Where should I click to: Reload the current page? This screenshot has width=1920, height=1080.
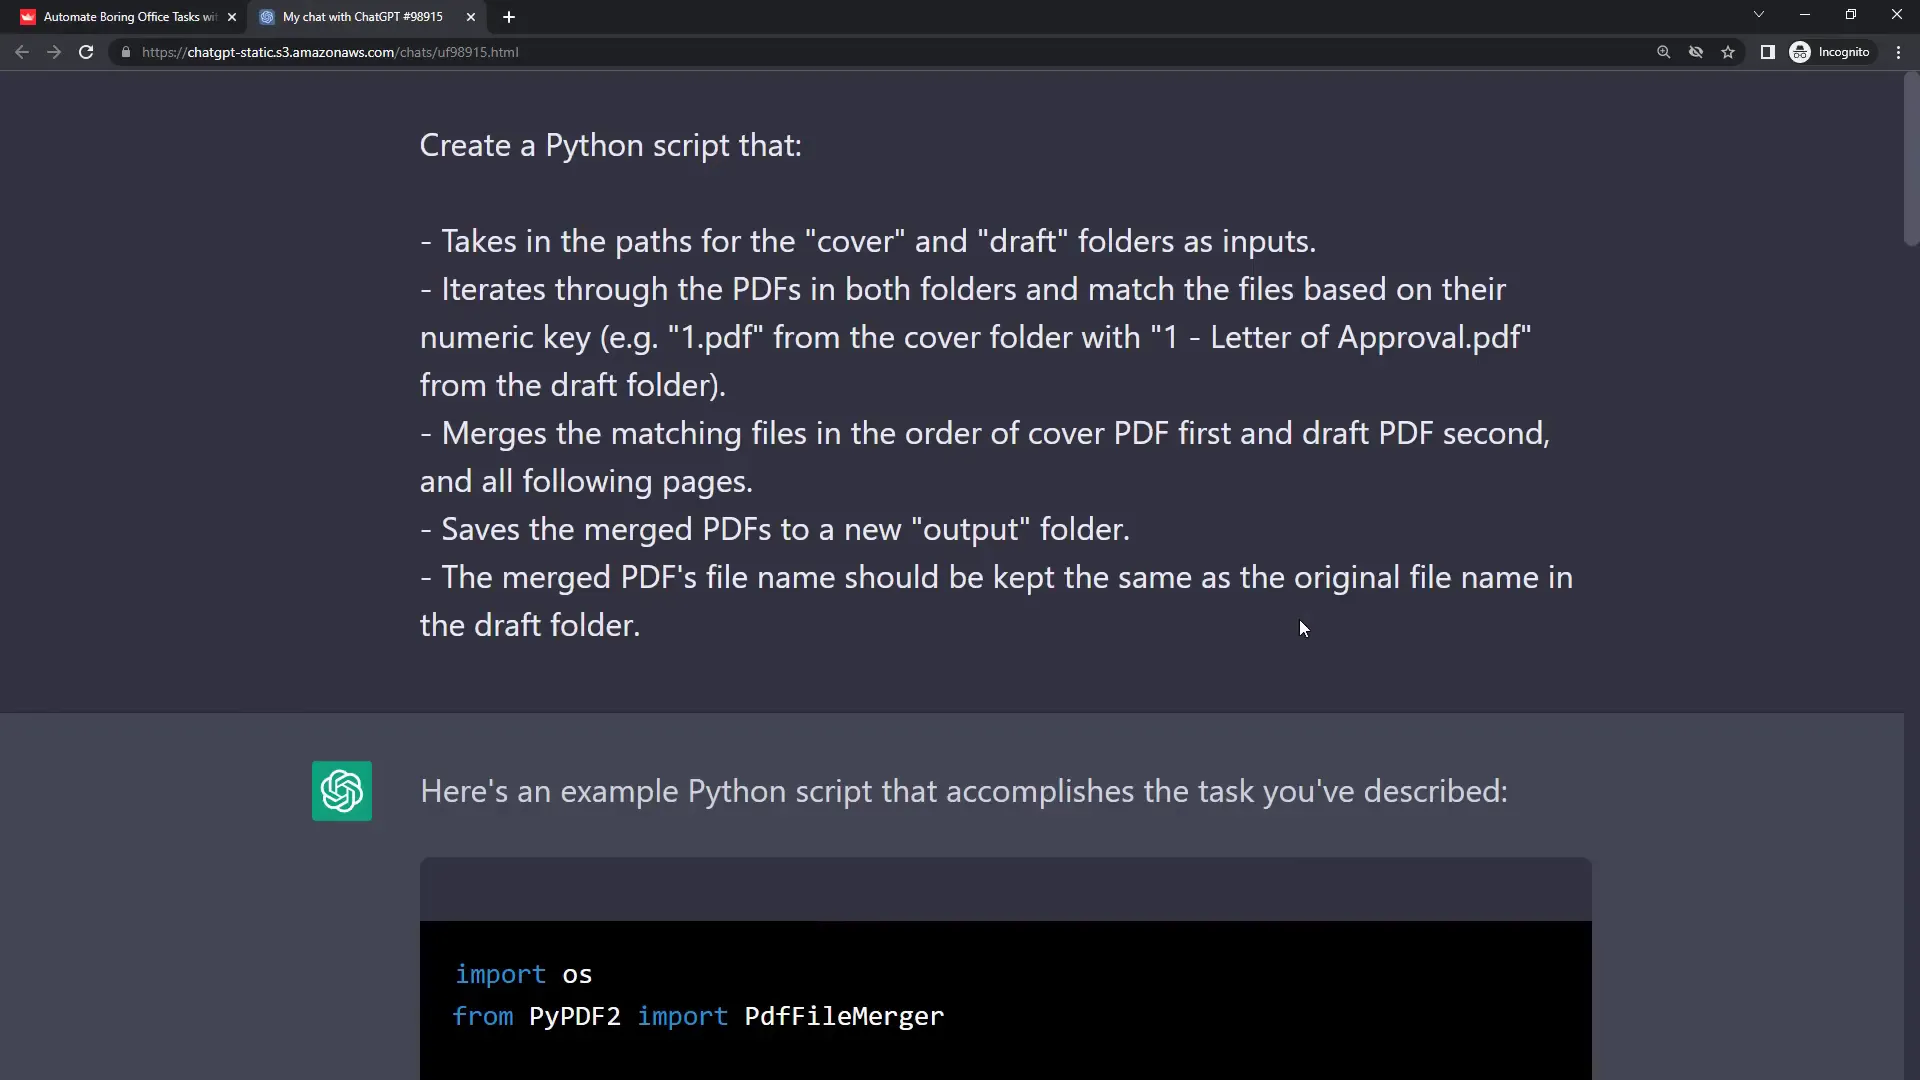pyautogui.click(x=86, y=52)
